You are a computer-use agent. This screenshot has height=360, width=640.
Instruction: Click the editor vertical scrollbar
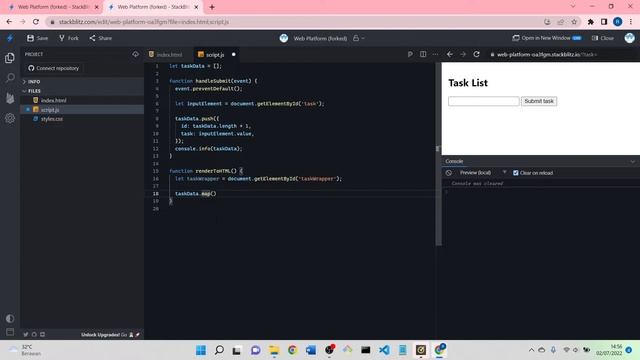[x=439, y=155]
